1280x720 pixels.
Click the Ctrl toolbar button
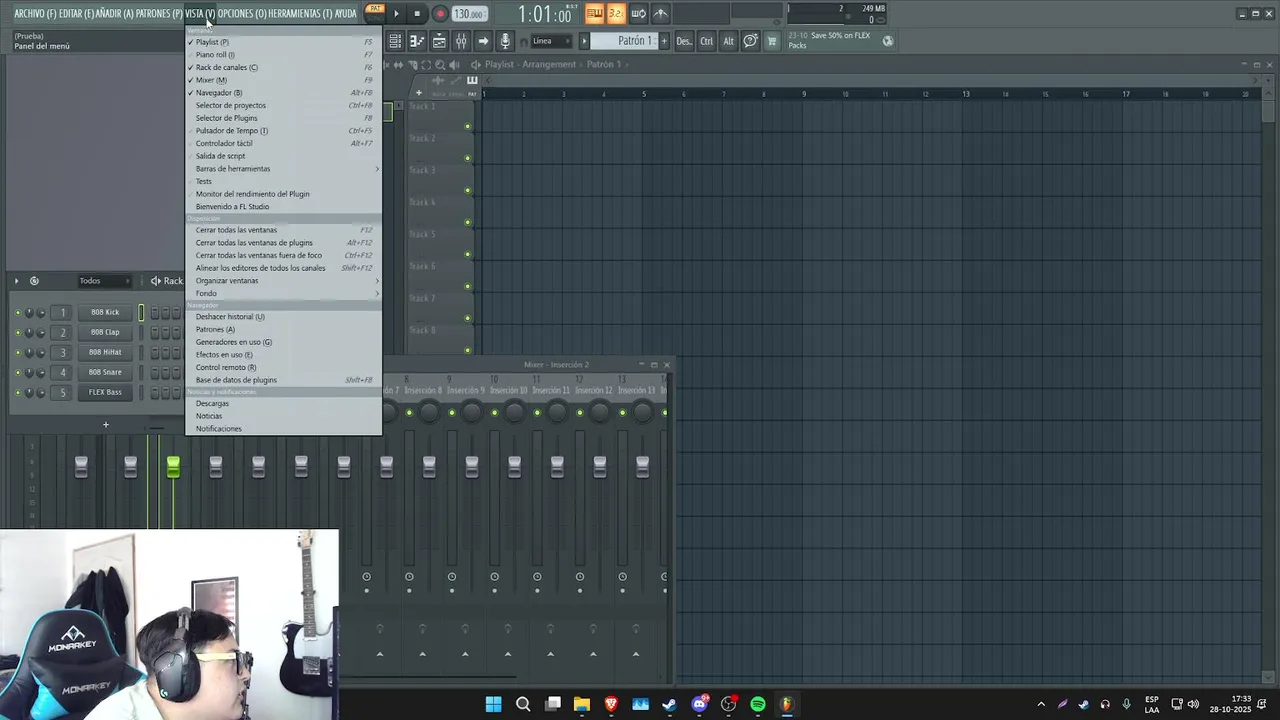(707, 41)
